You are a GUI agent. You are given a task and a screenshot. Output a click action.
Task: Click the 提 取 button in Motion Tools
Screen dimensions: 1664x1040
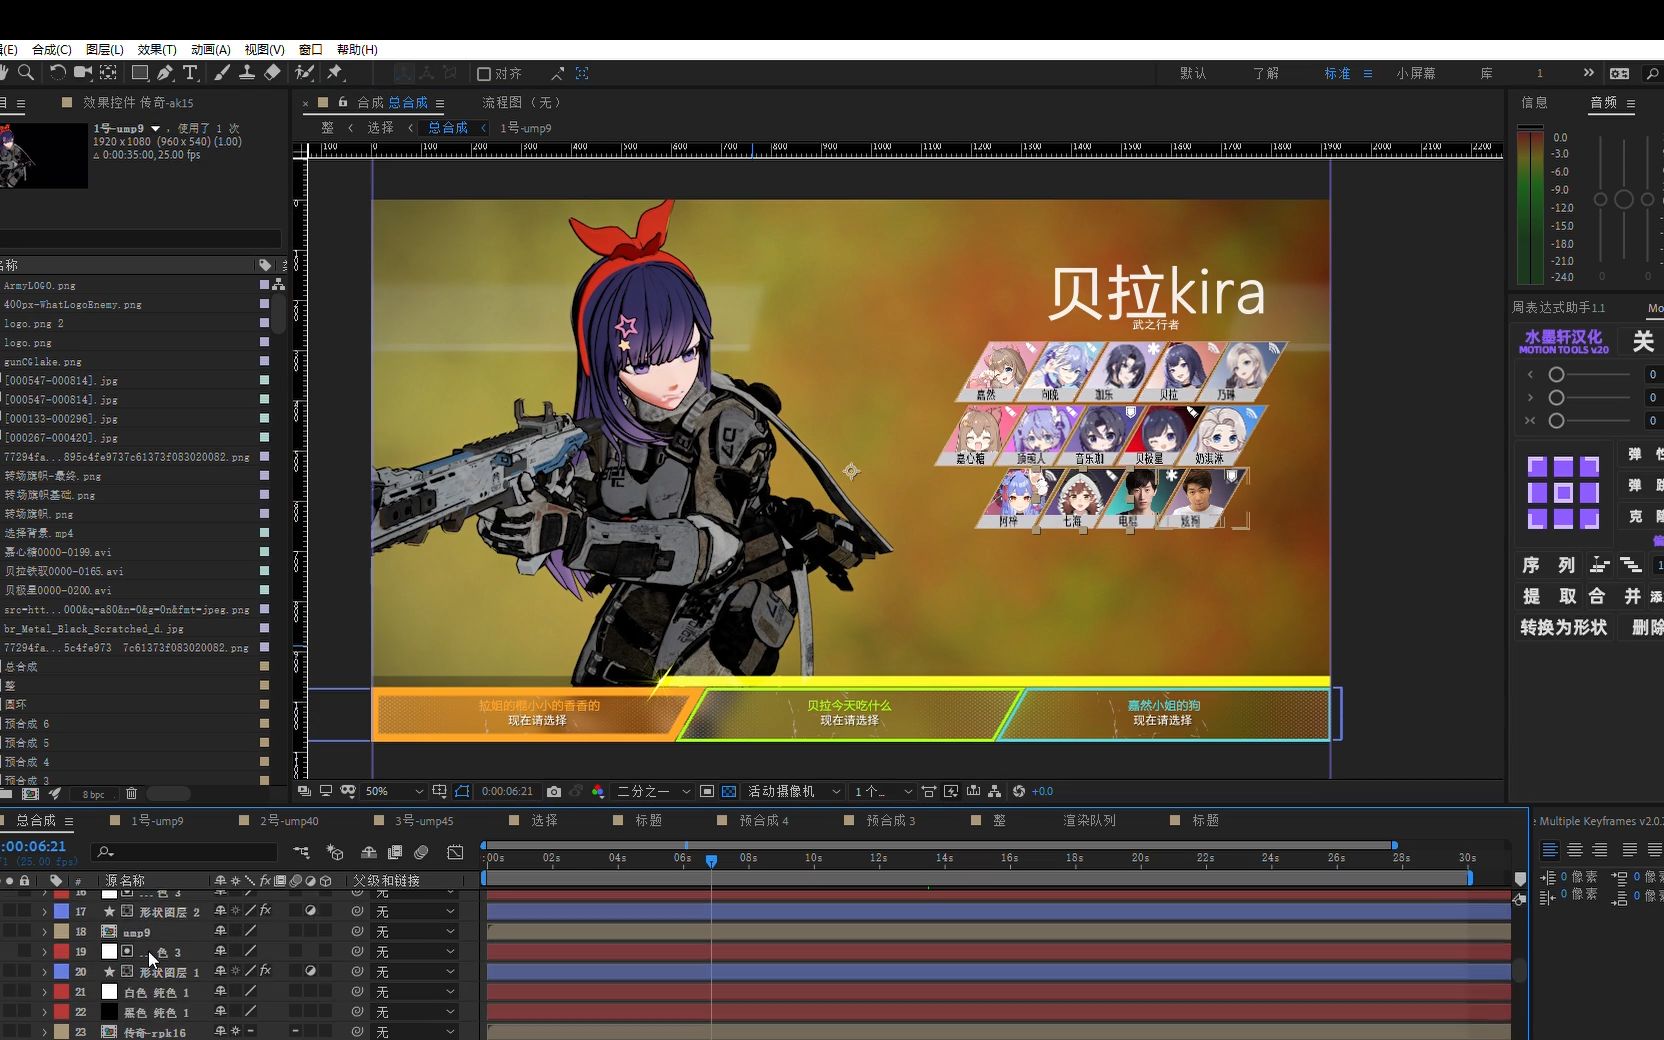click(1548, 596)
